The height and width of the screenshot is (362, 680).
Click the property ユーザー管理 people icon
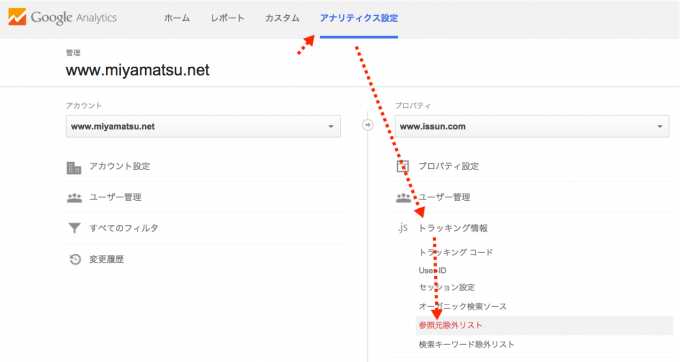[x=403, y=198]
